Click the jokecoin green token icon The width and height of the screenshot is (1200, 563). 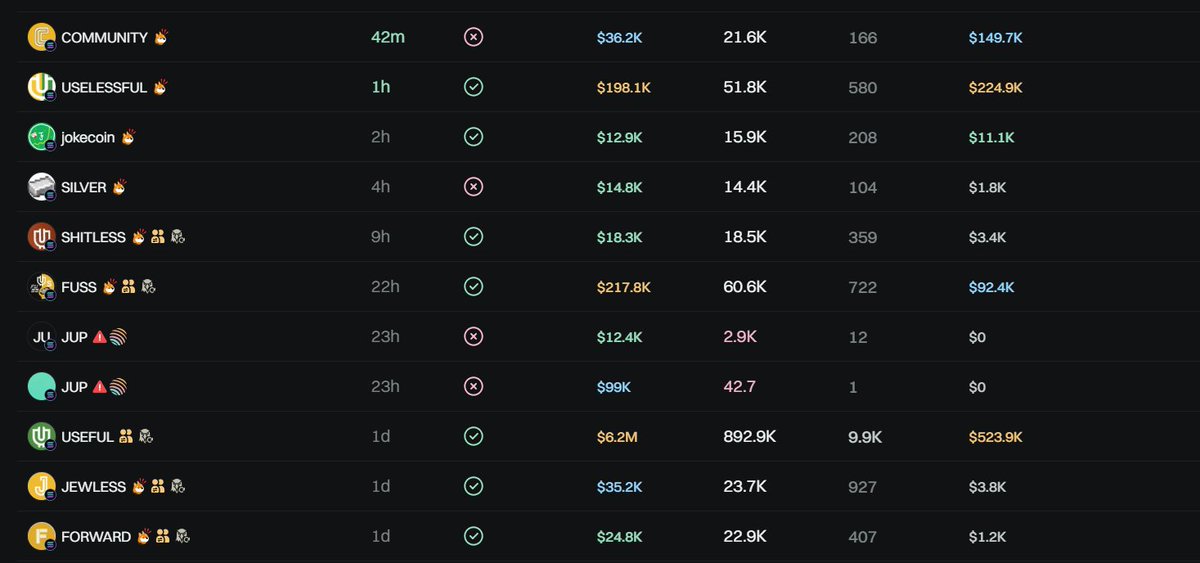pyautogui.click(x=41, y=137)
